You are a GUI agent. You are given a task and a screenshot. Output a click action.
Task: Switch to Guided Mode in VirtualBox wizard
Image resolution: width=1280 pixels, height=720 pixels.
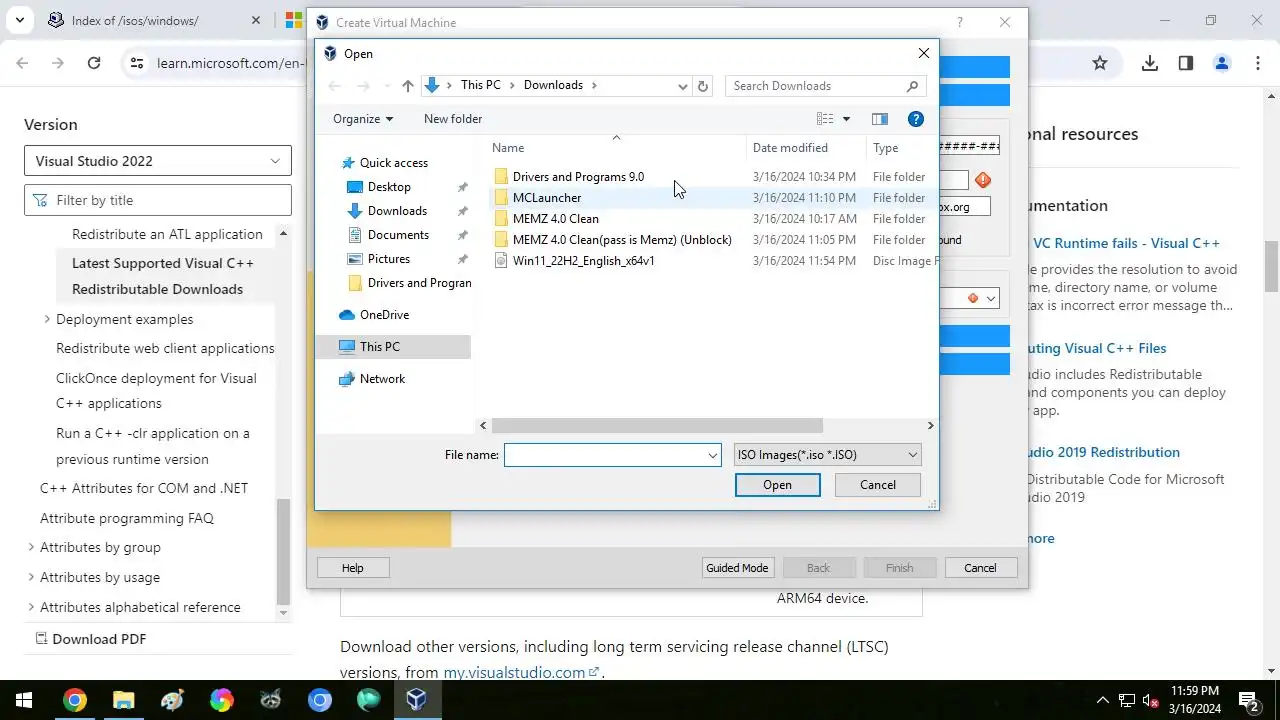(x=737, y=568)
